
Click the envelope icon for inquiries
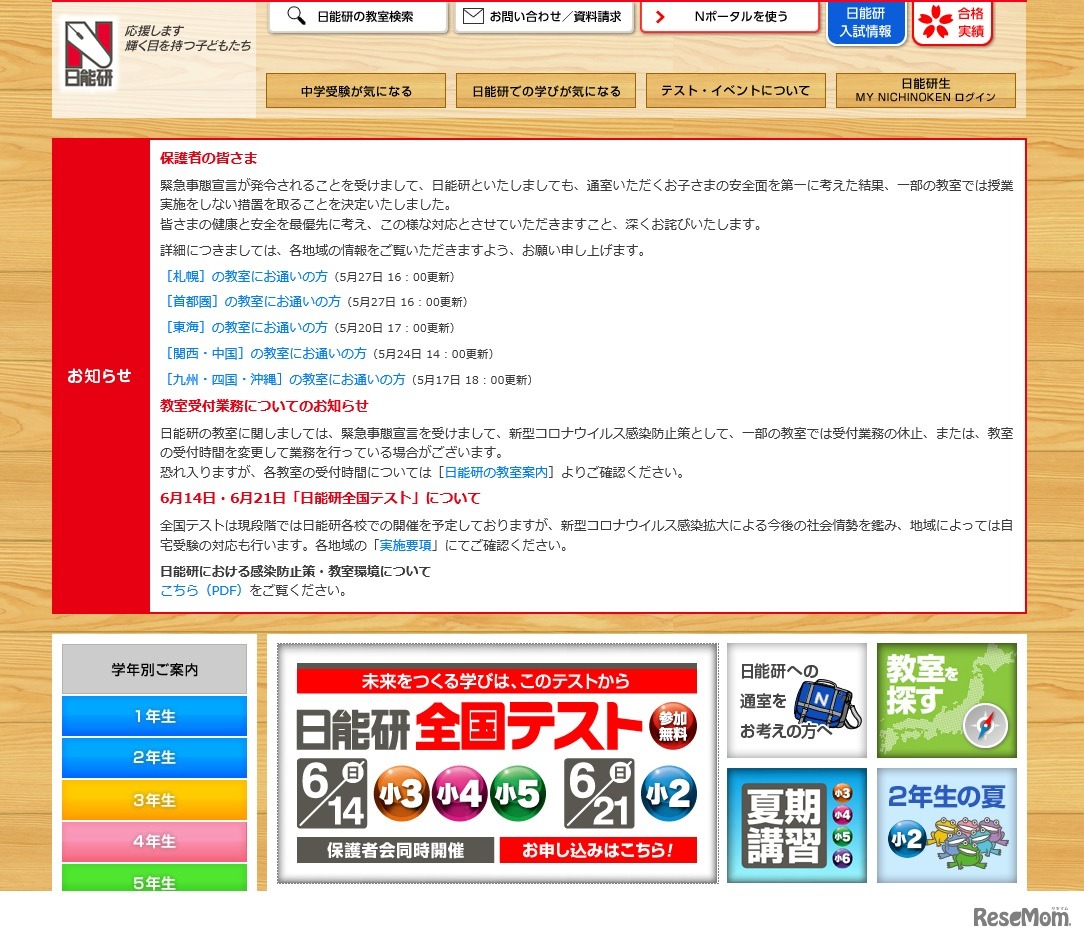(x=473, y=16)
